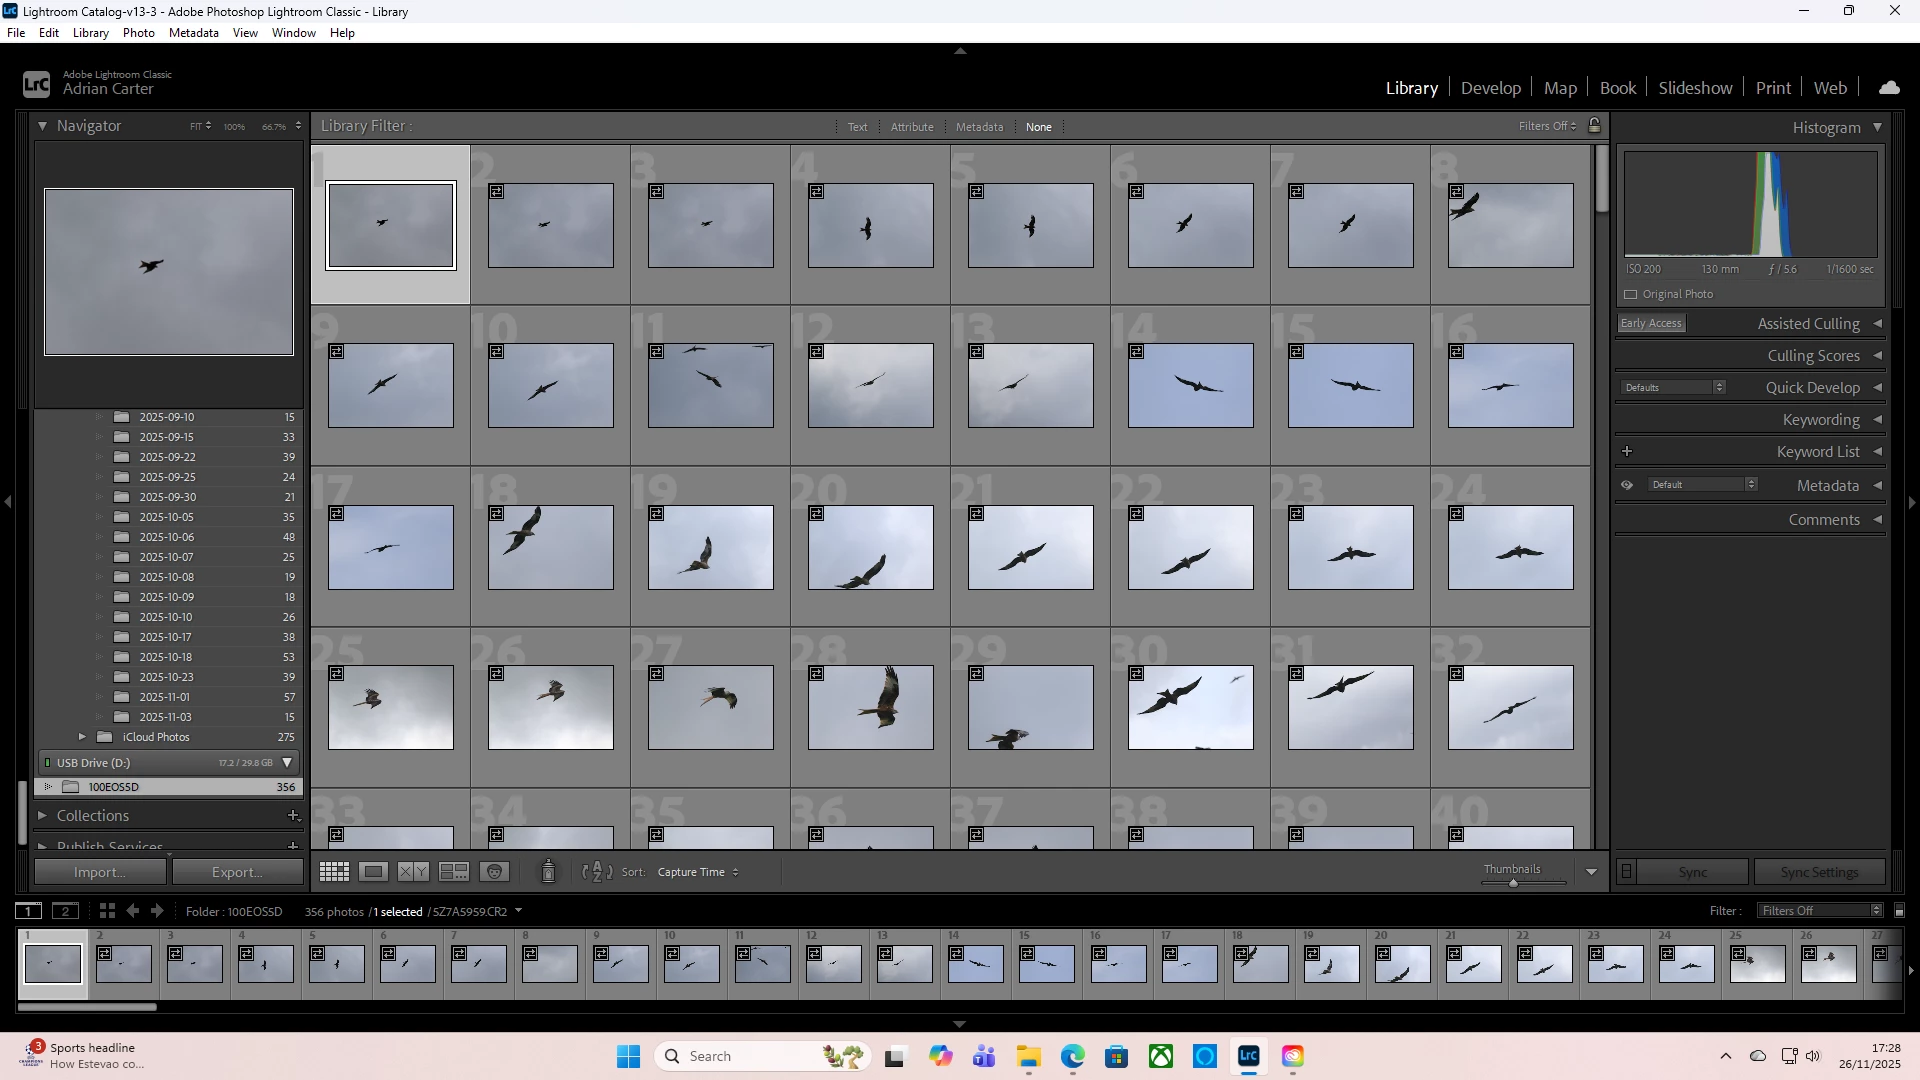Click the Export button
The image size is (1920, 1080).
[238, 872]
